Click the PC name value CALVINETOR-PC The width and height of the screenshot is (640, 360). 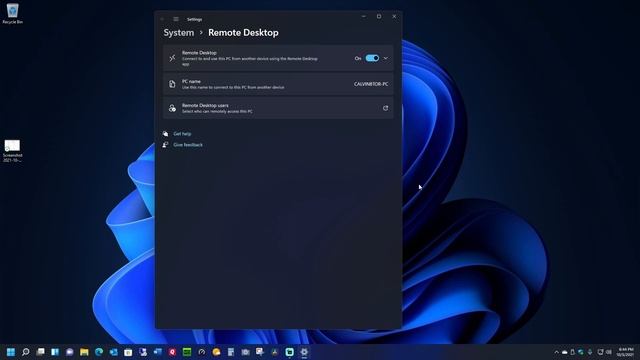click(x=371, y=84)
